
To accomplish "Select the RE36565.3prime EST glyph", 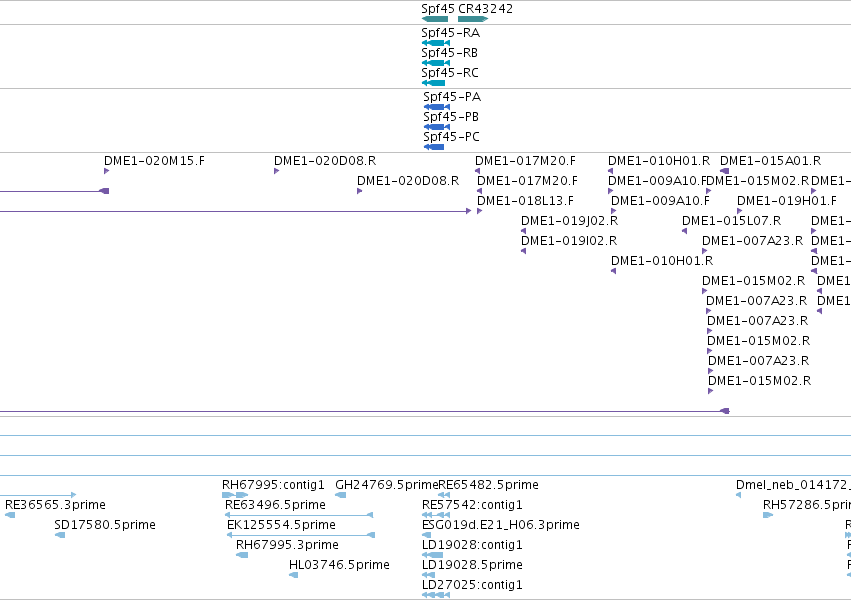I will click(10, 515).
